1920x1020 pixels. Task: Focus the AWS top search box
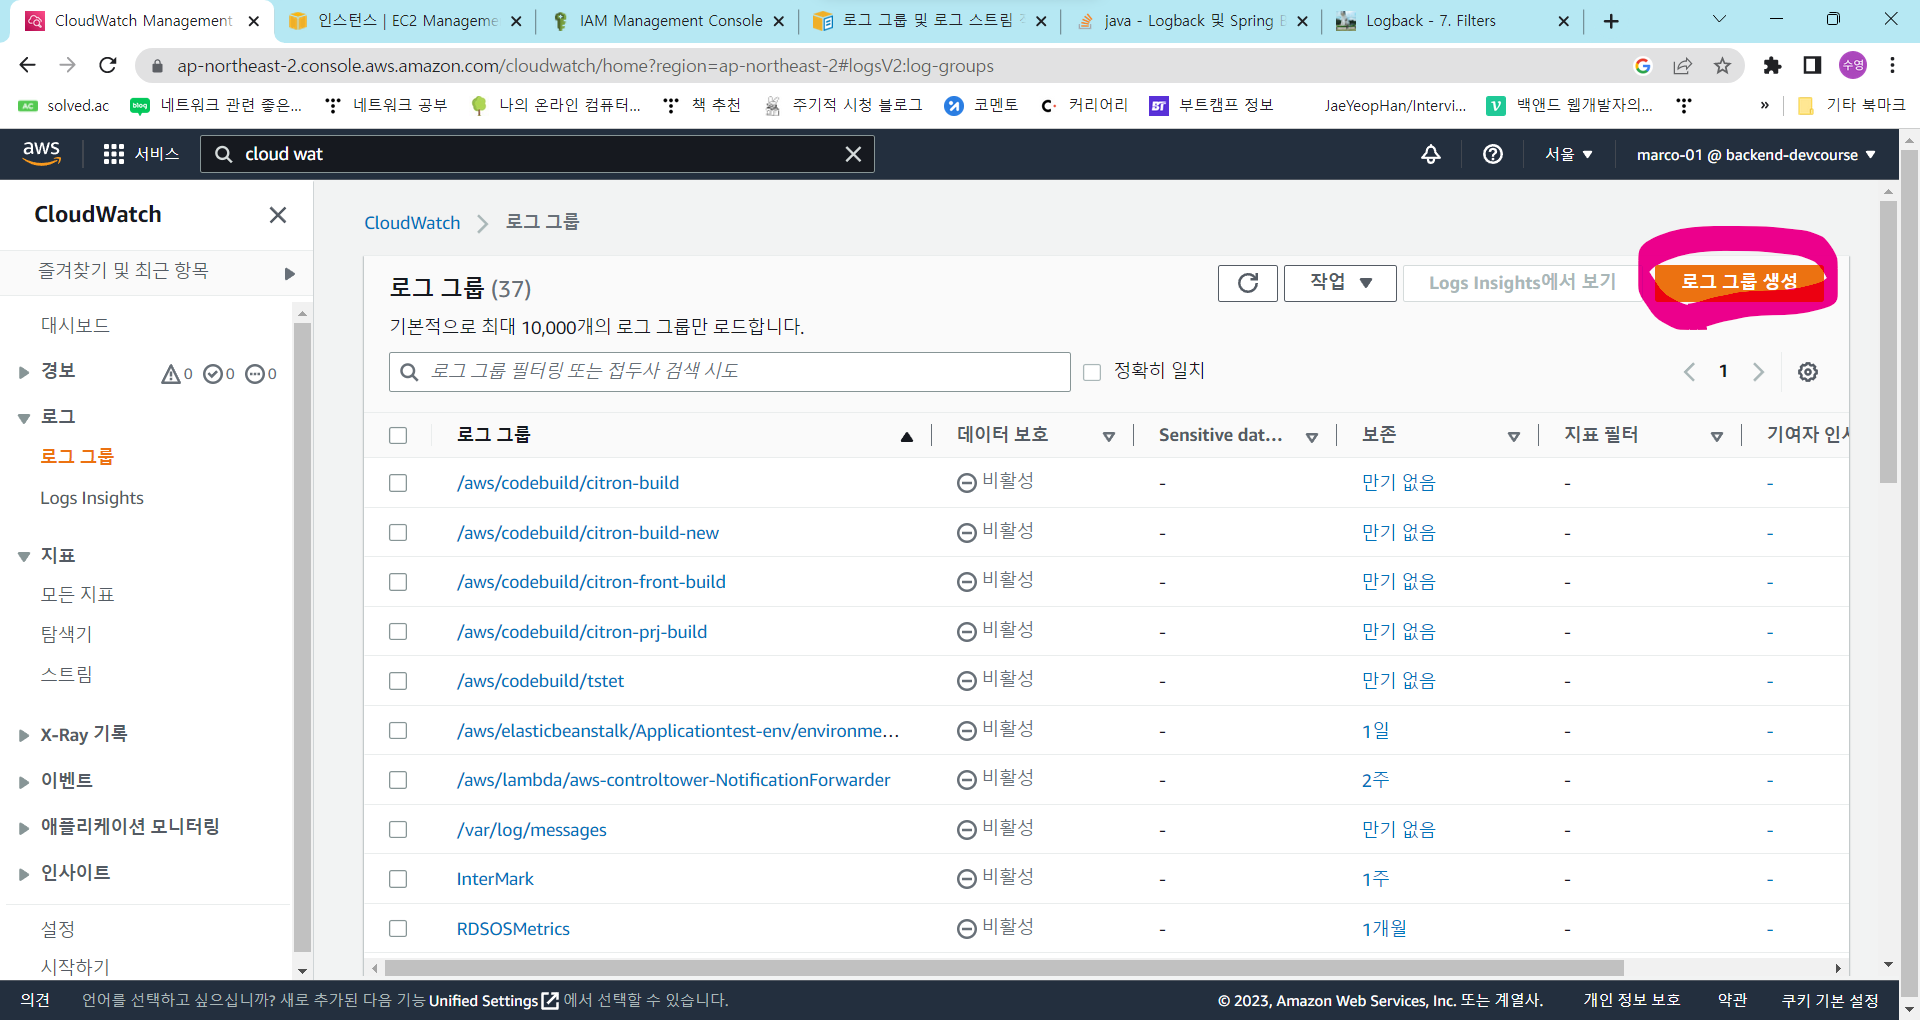pyautogui.click(x=537, y=154)
